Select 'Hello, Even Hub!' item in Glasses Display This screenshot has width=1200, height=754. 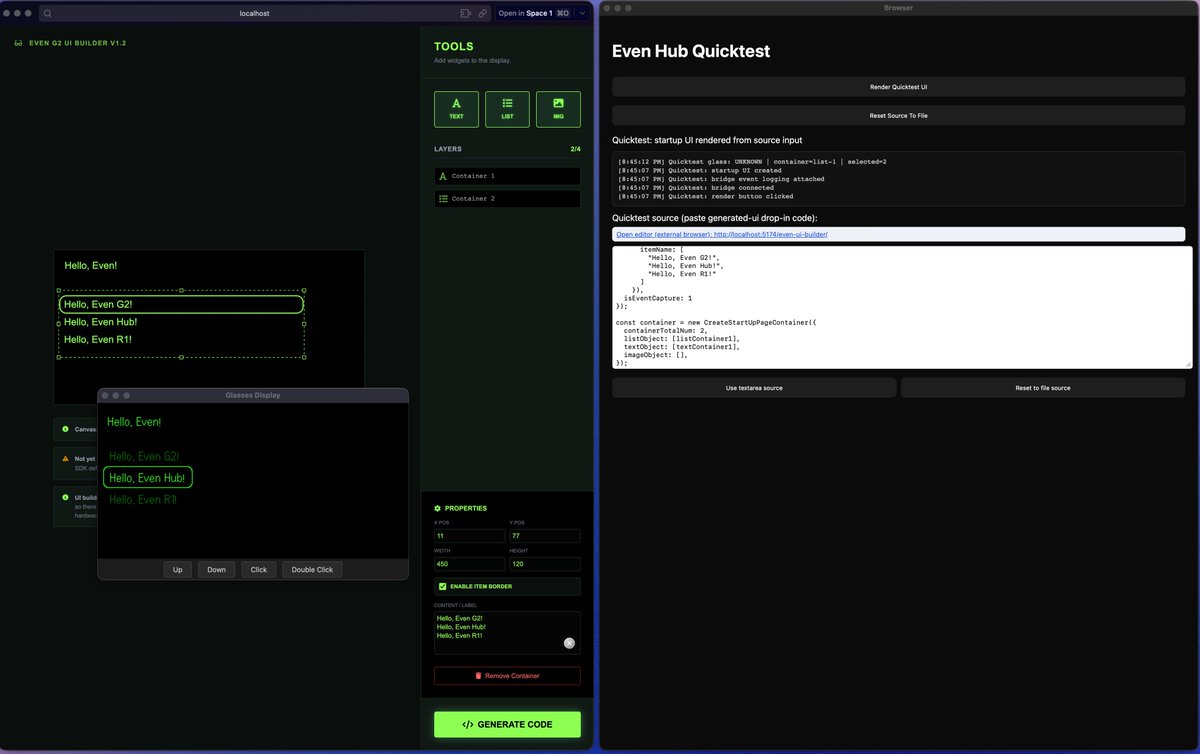(148, 478)
